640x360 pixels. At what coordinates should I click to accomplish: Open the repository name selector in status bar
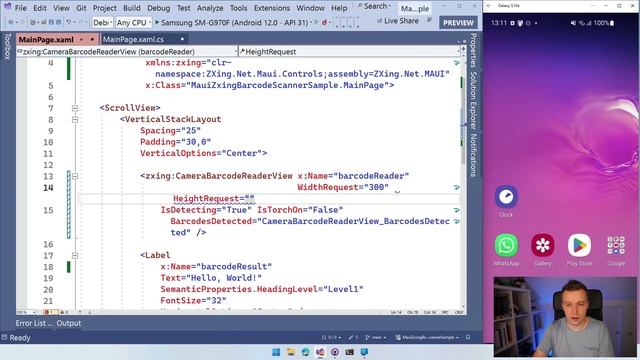427,338
